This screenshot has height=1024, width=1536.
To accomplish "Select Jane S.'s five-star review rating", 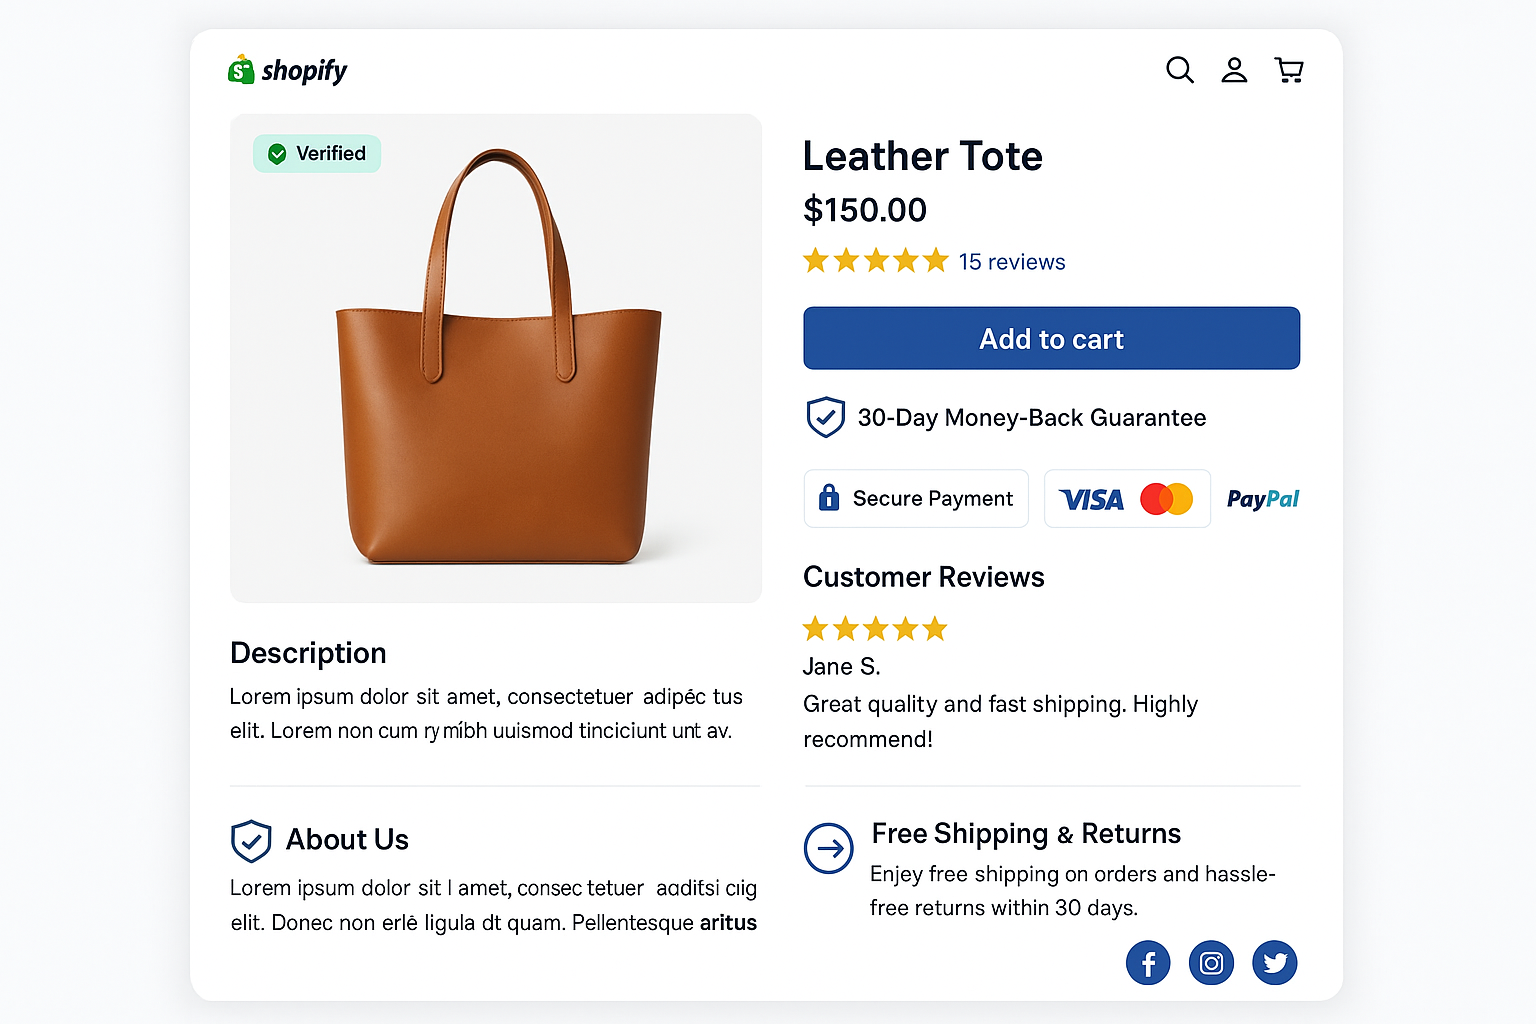I will click(875, 628).
